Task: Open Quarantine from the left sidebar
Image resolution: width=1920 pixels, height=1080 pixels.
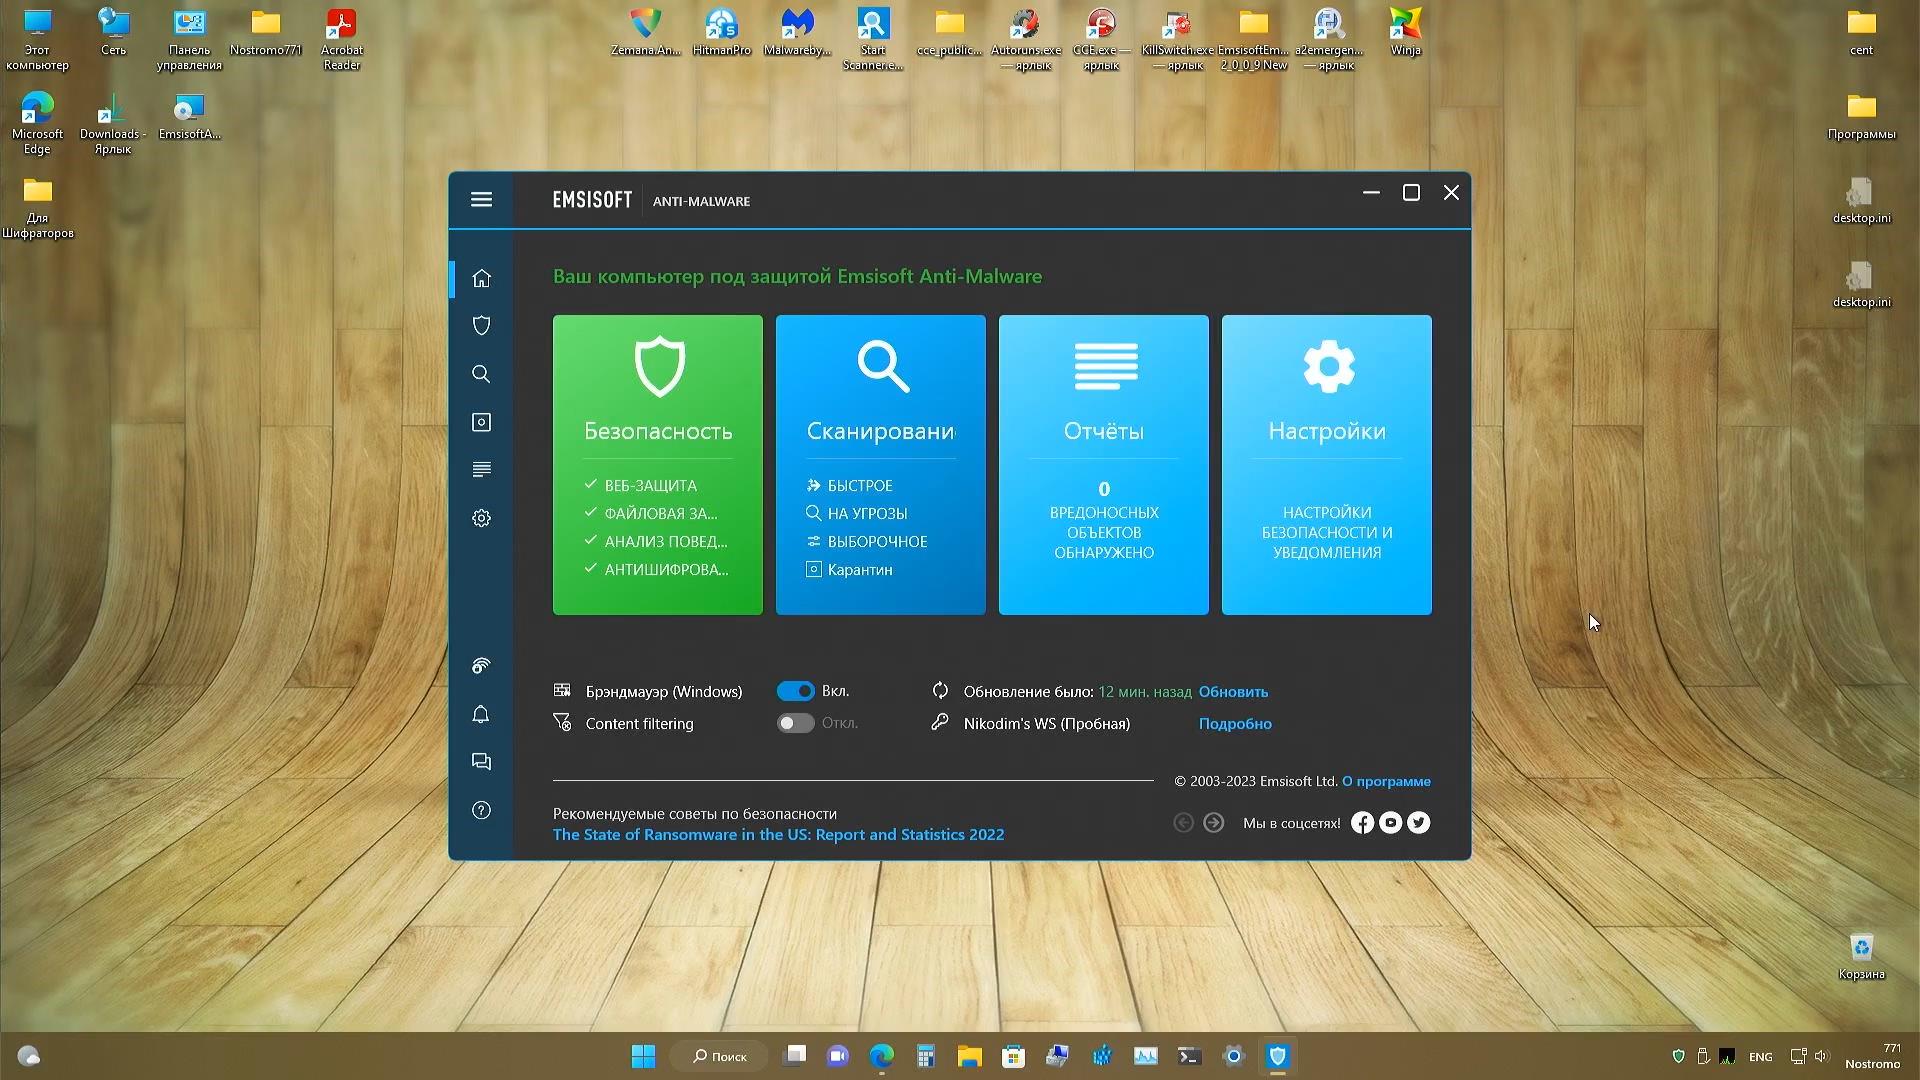Action: [481, 422]
